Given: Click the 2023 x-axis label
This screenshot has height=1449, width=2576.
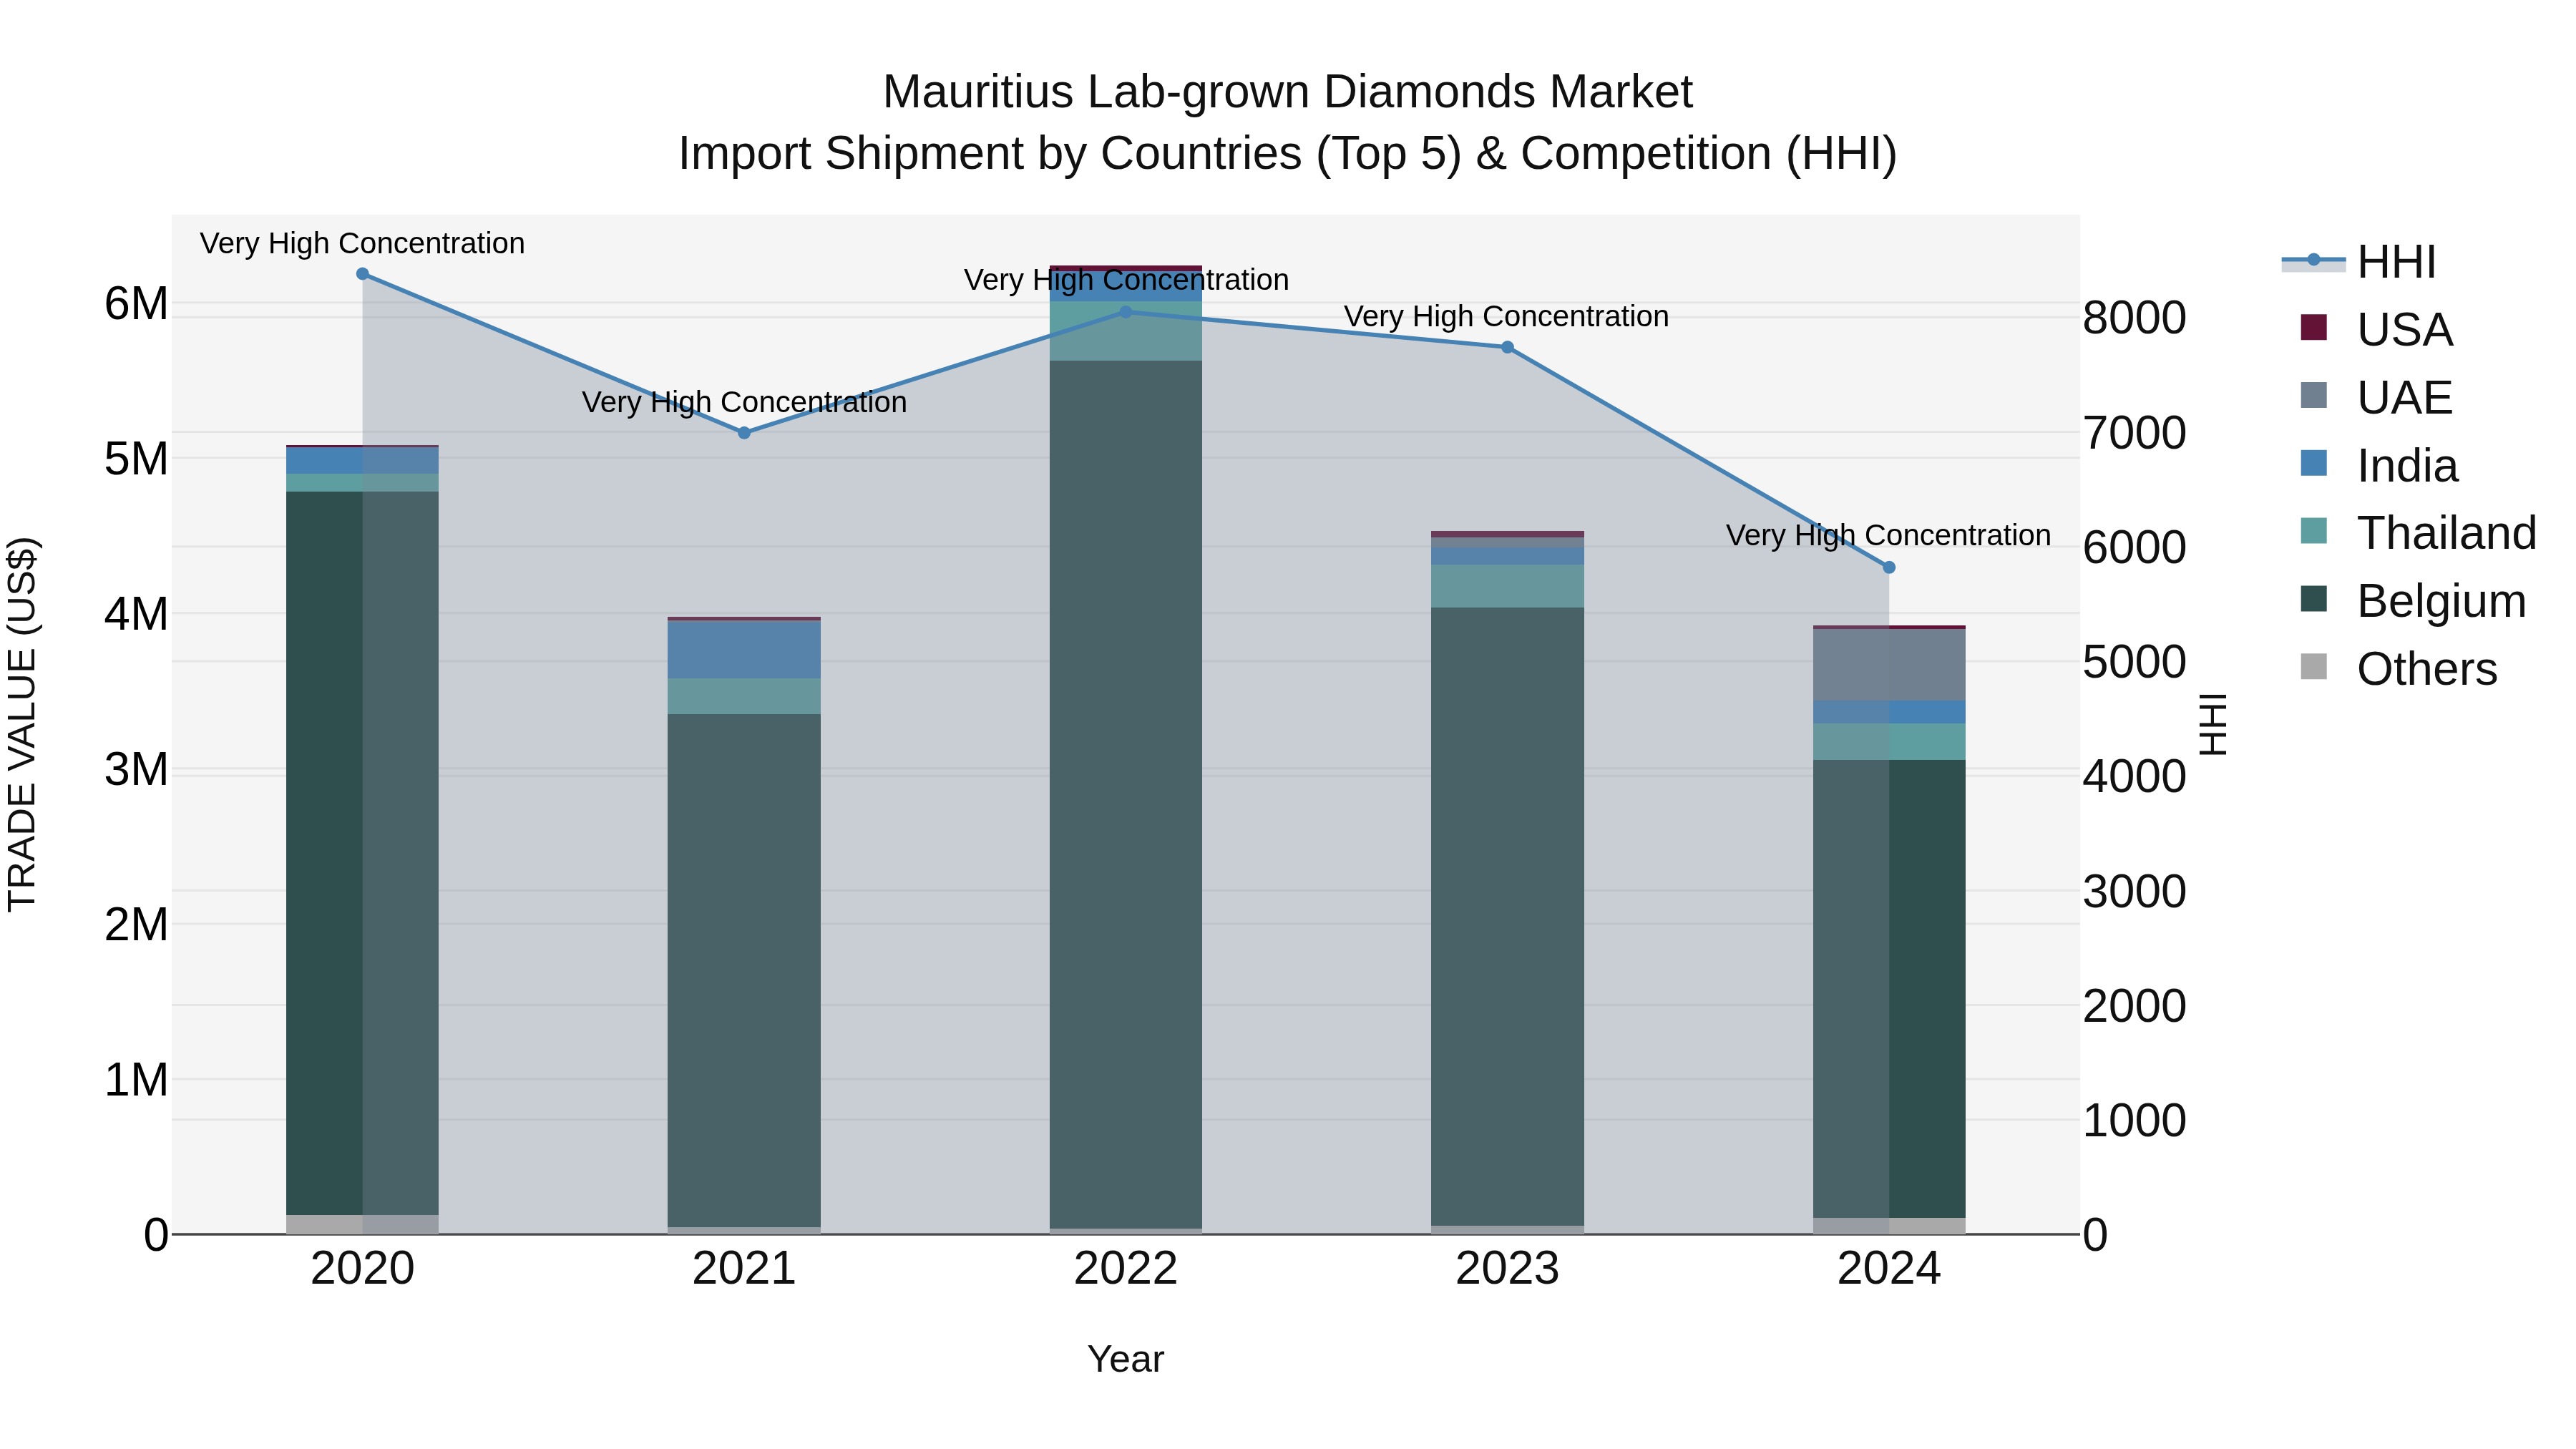Looking at the screenshot, I should click(x=1508, y=1269).
